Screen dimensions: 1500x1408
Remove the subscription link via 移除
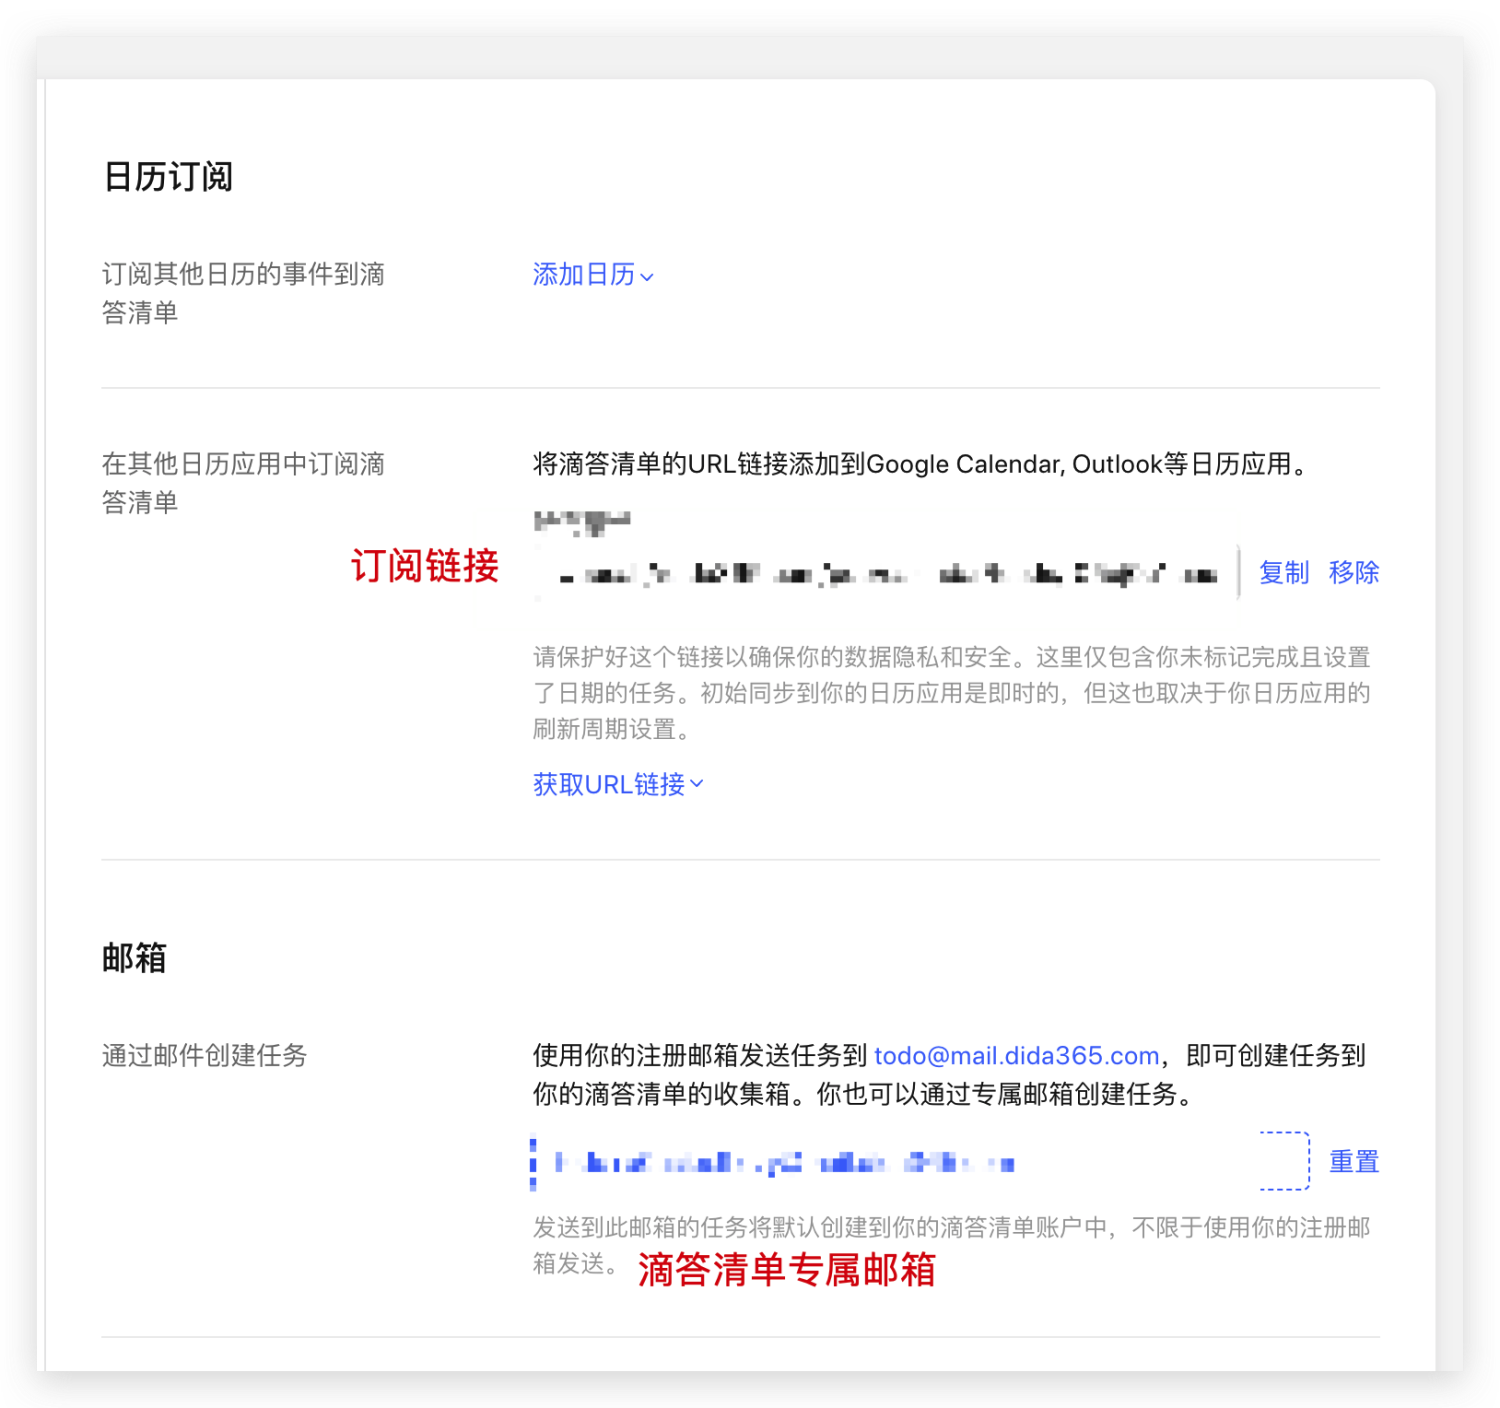click(x=1354, y=572)
